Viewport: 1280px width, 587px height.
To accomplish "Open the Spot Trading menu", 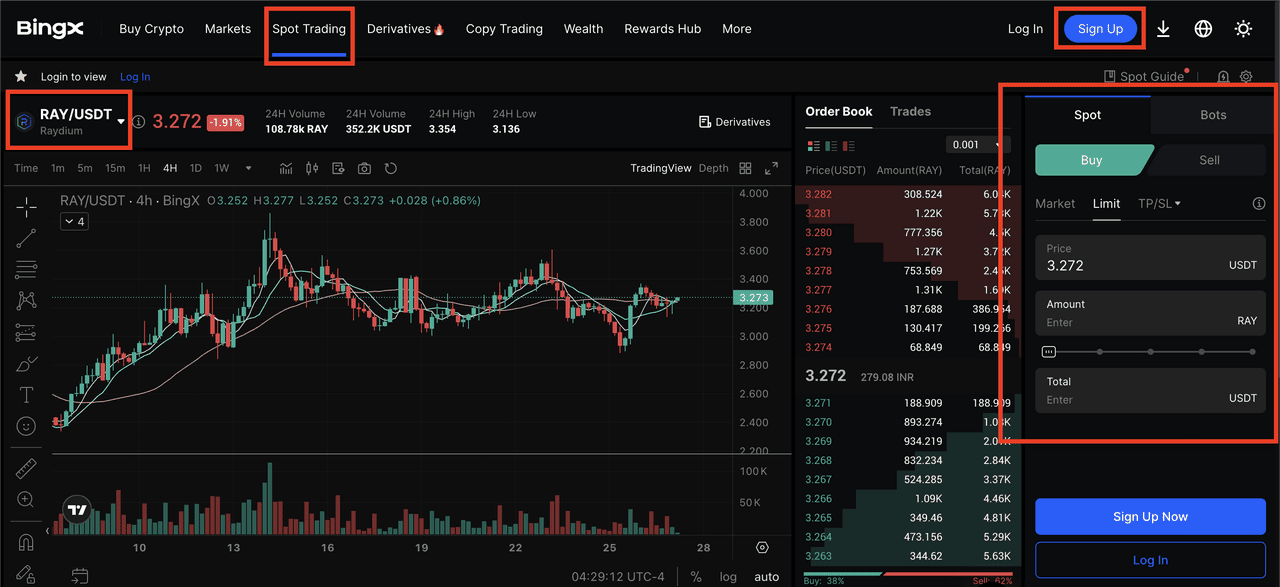I will 309,29.
